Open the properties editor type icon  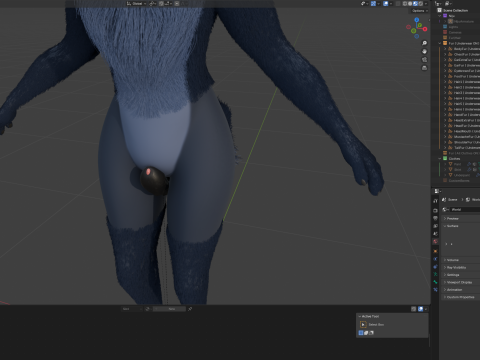coord(437,191)
